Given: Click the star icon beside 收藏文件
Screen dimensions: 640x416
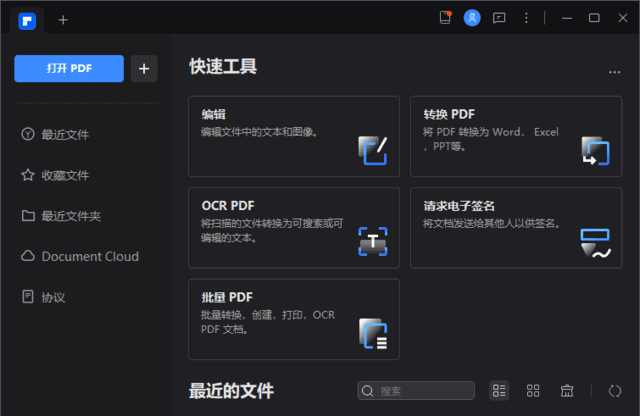Looking at the screenshot, I should (x=28, y=175).
